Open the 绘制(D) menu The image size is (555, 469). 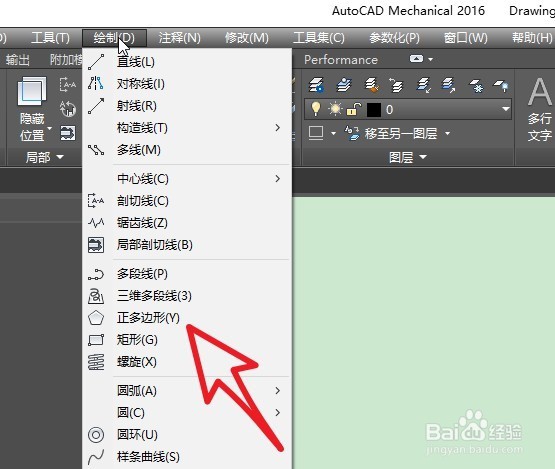pos(114,38)
